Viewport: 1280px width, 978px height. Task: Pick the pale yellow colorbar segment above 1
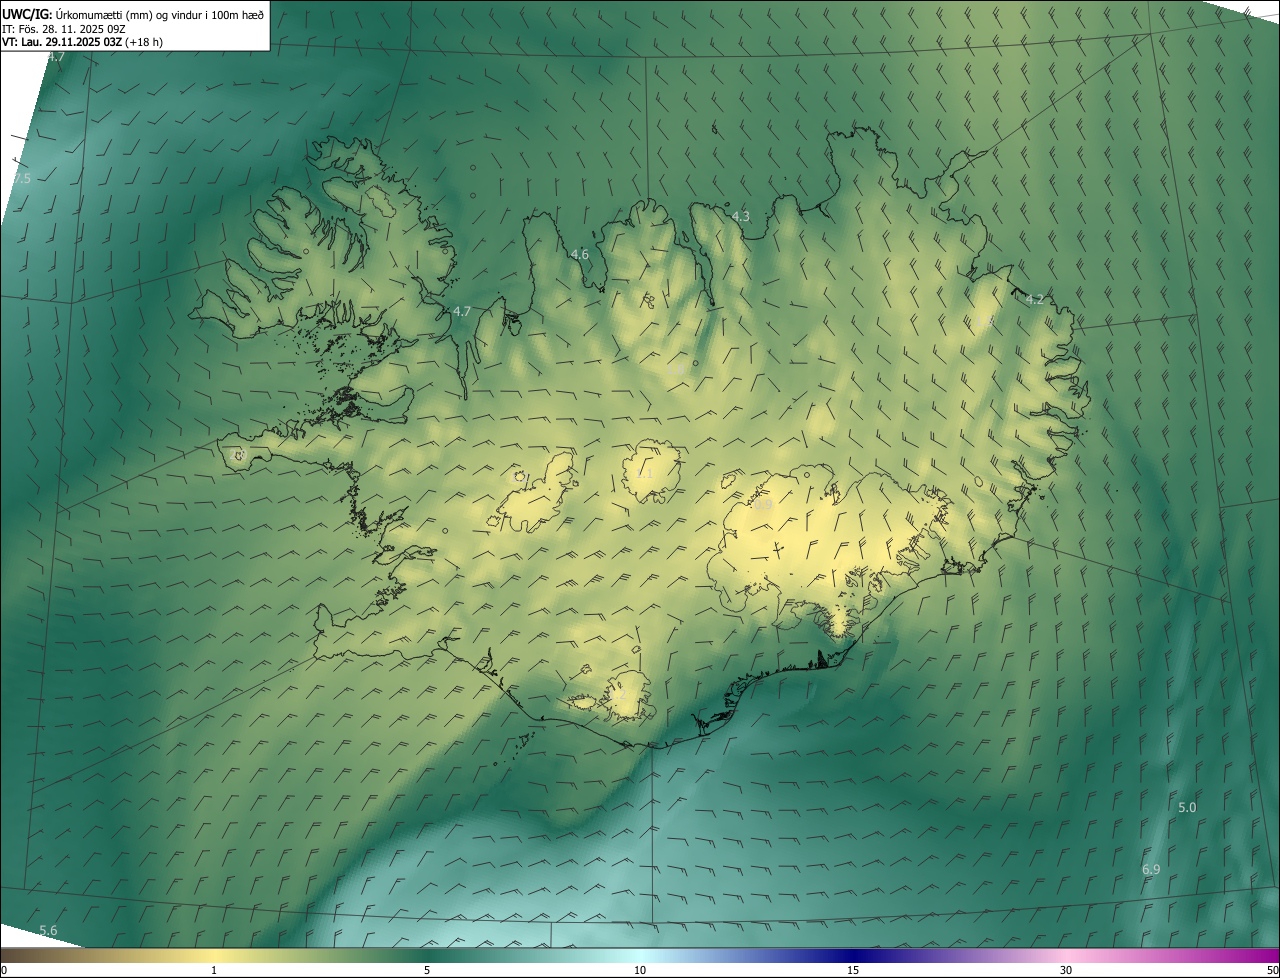click(x=214, y=955)
